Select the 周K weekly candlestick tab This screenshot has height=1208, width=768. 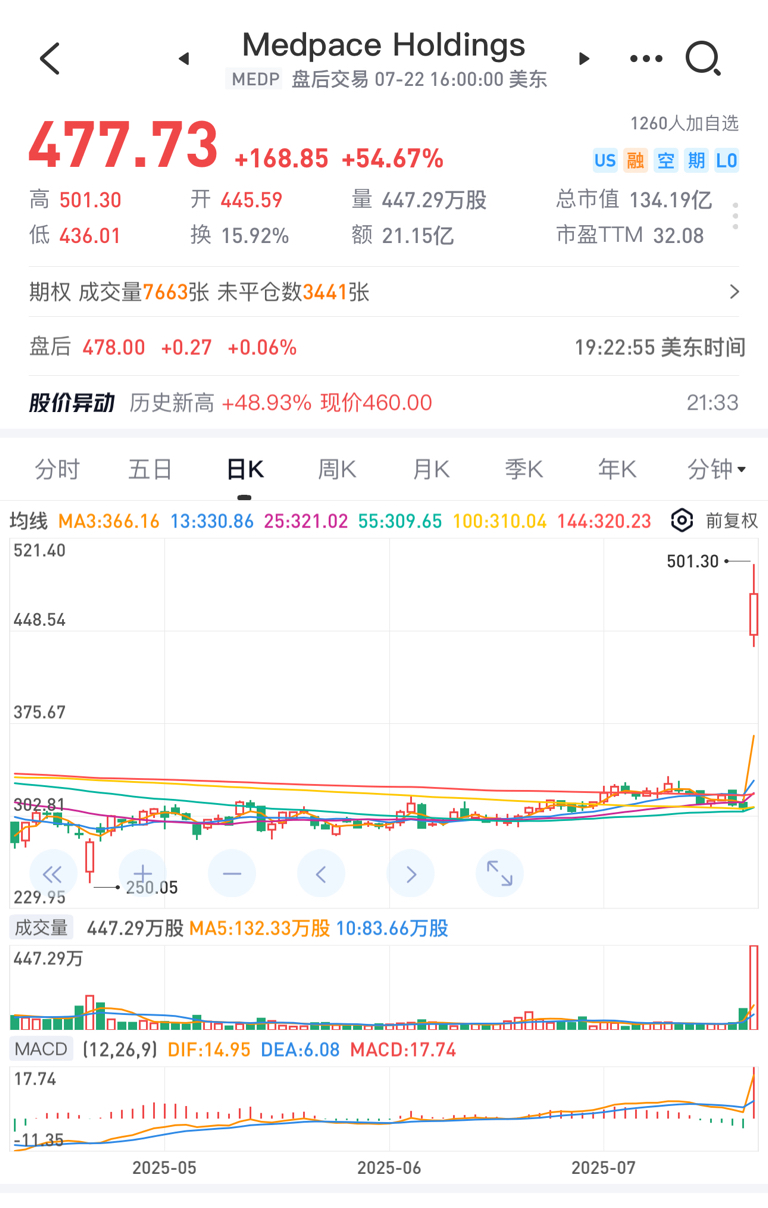[x=337, y=469]
